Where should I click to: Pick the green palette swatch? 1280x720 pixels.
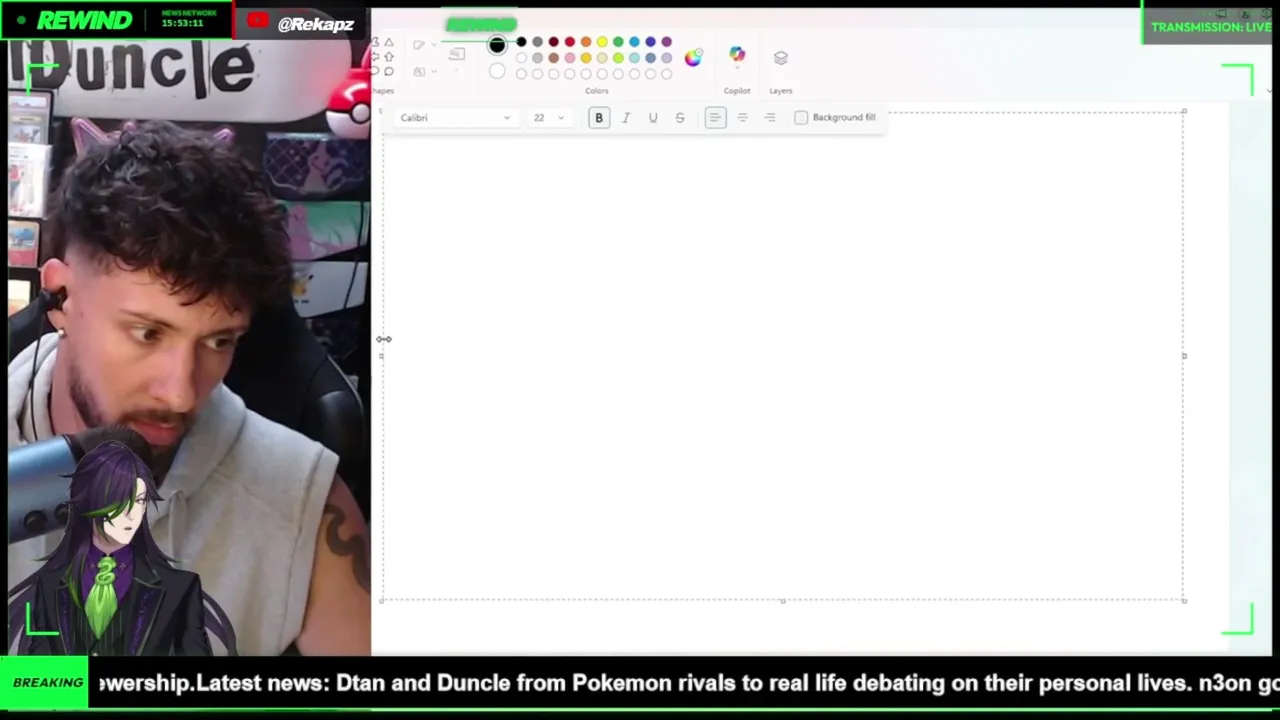tap(618, 42)
